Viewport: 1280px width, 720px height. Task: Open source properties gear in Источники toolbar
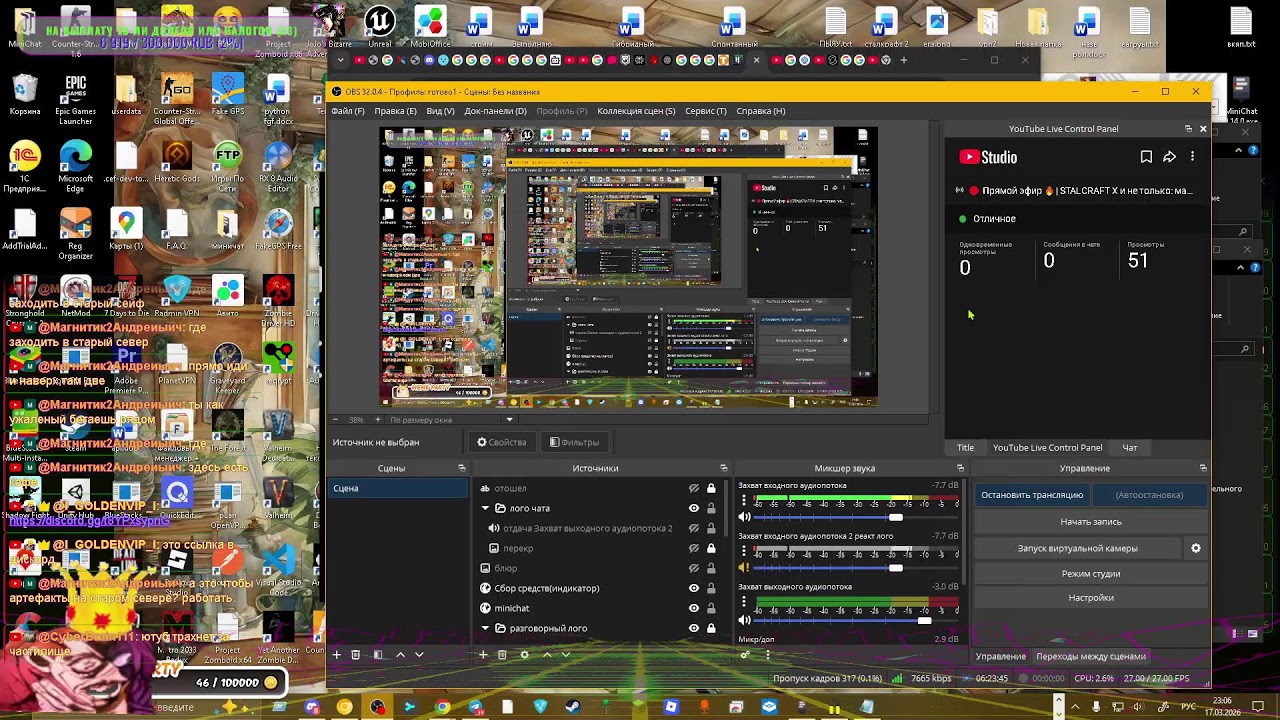524,655
